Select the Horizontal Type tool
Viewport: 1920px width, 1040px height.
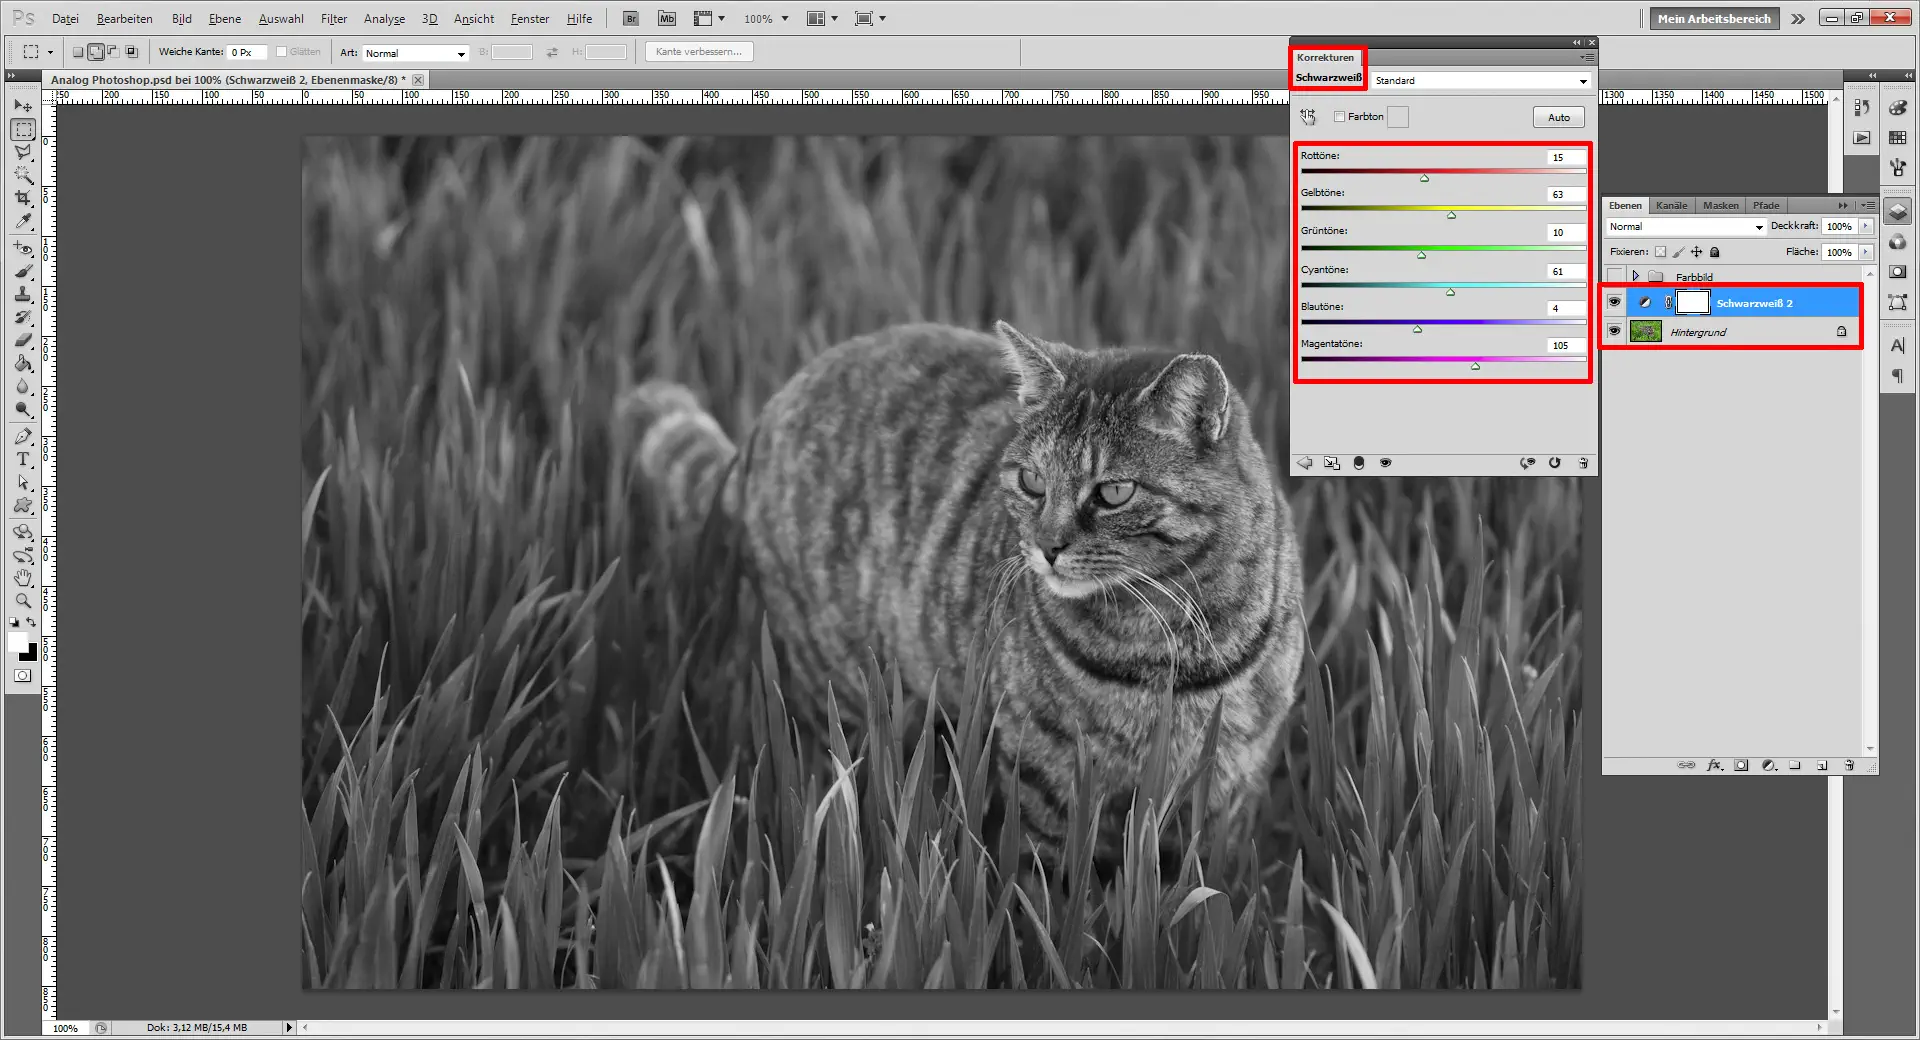(22, 460)
